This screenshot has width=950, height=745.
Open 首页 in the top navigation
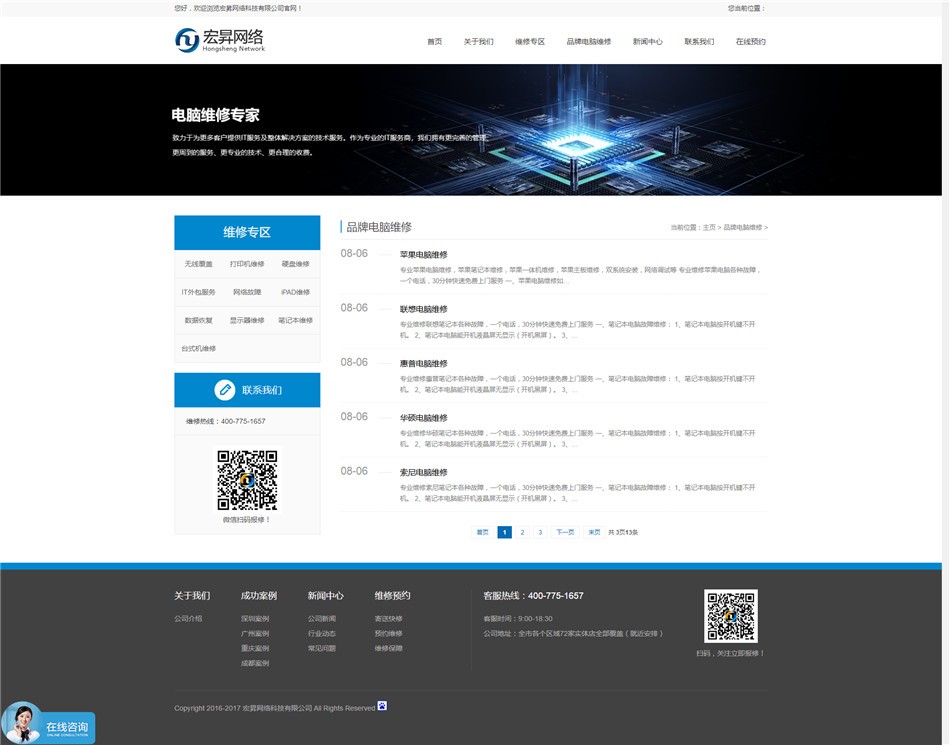coord(434,42)
